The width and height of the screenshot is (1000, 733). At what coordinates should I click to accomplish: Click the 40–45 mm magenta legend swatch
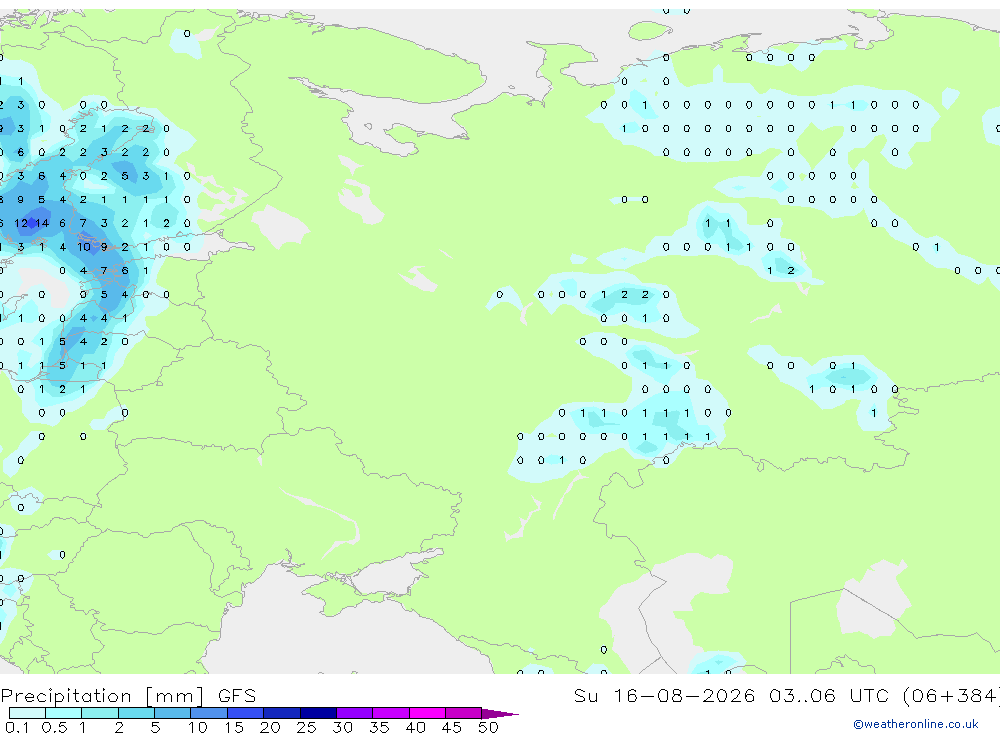[427, 713]
